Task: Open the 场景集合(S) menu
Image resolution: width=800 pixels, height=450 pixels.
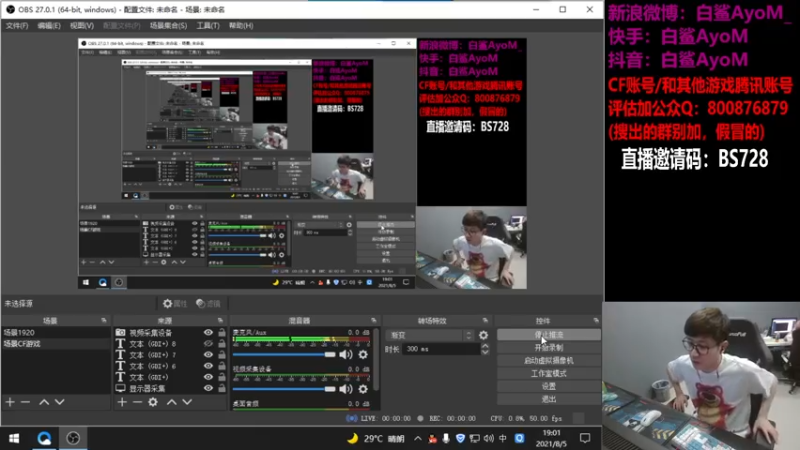Action: point(168,26)
